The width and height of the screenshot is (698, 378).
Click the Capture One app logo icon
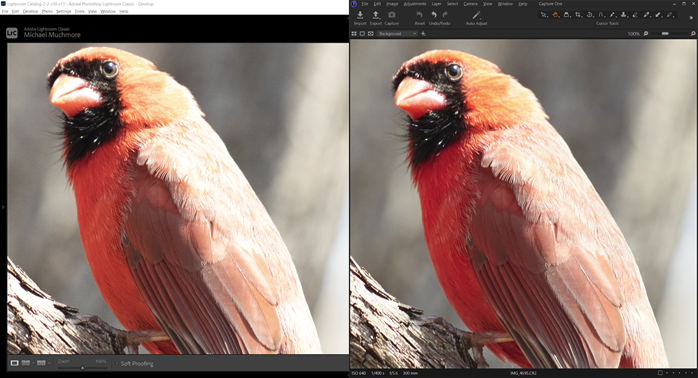click(x=354, y=4)
